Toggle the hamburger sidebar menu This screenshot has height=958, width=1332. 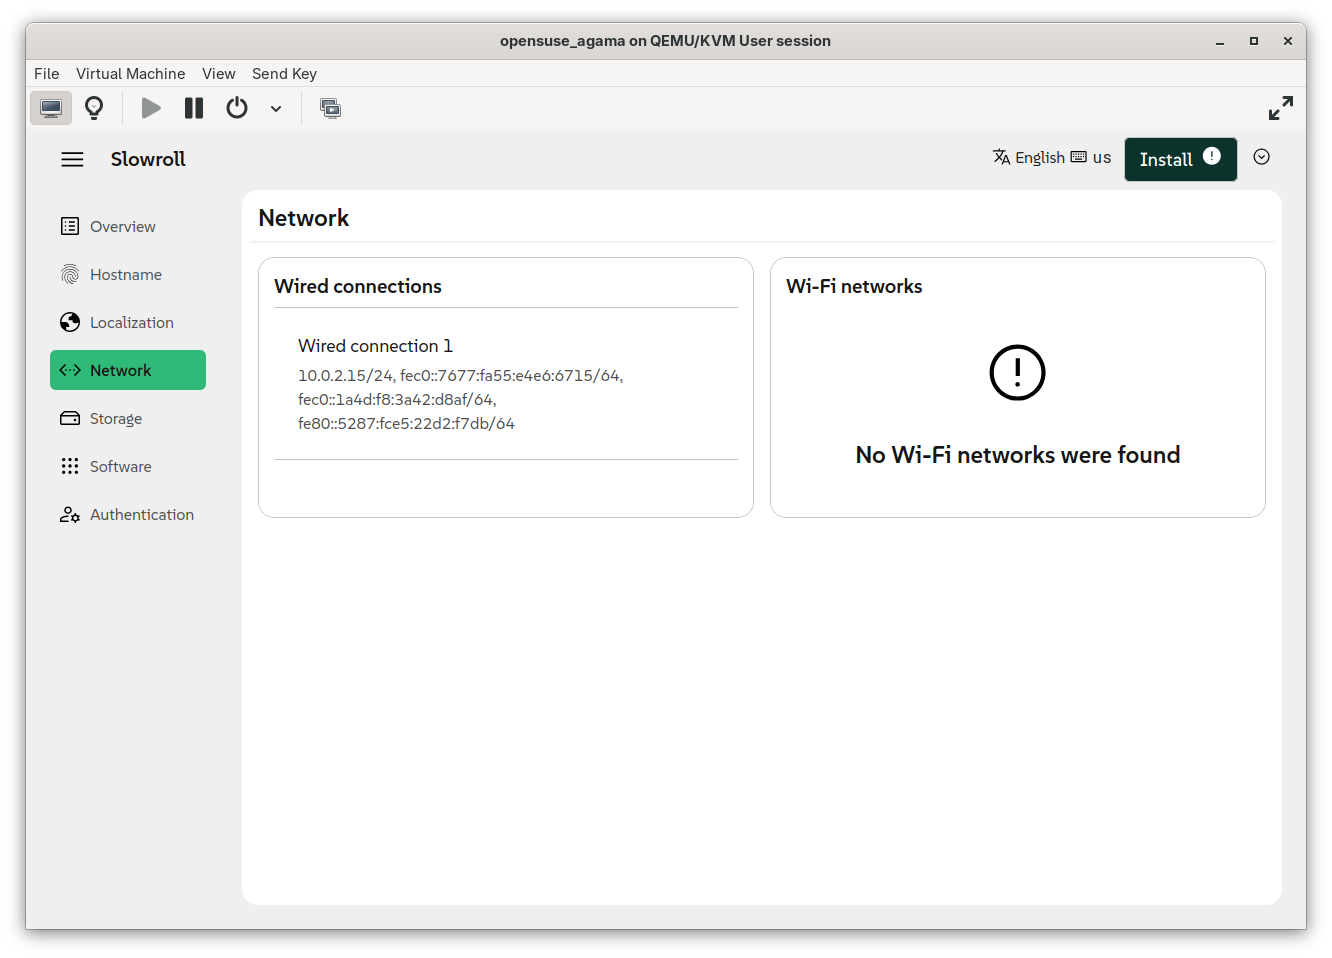click(72, 160)
